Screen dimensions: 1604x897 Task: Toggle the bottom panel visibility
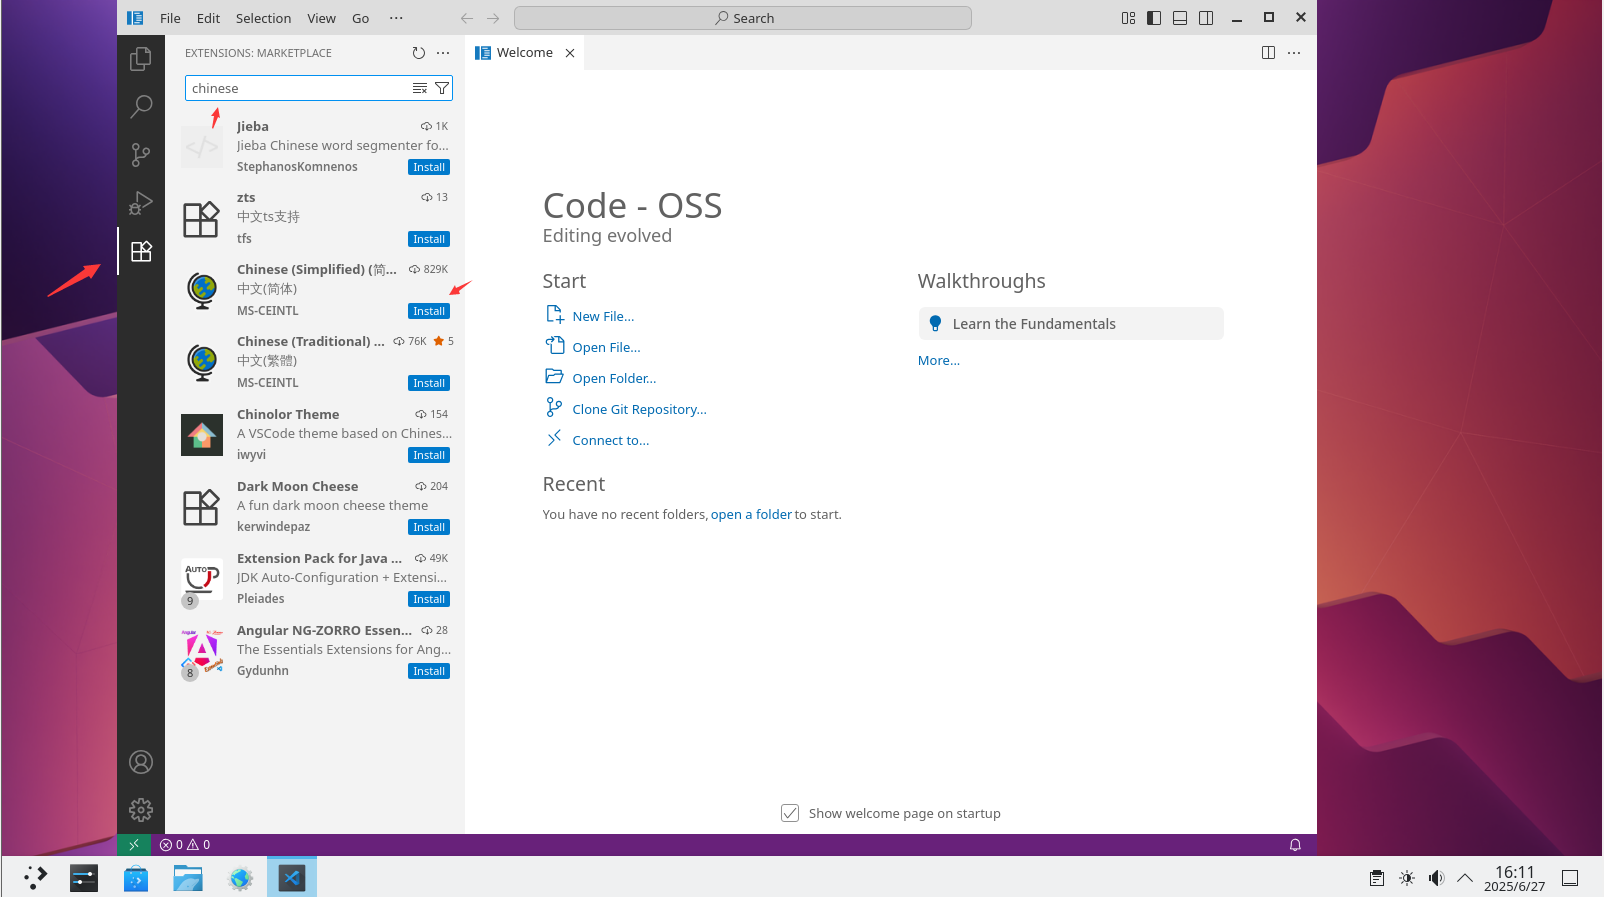1180,18
